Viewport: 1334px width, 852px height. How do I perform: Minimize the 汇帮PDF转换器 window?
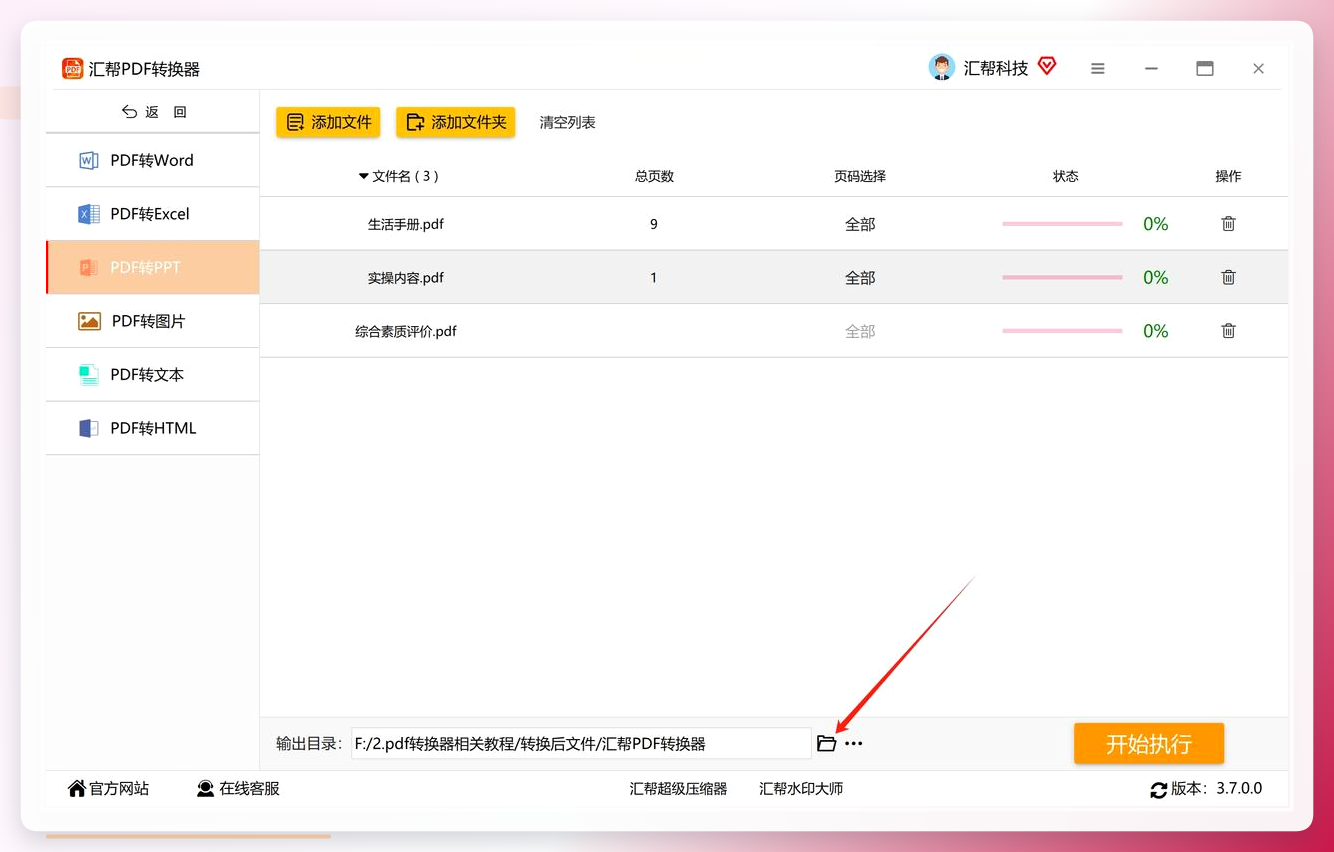1152,69
